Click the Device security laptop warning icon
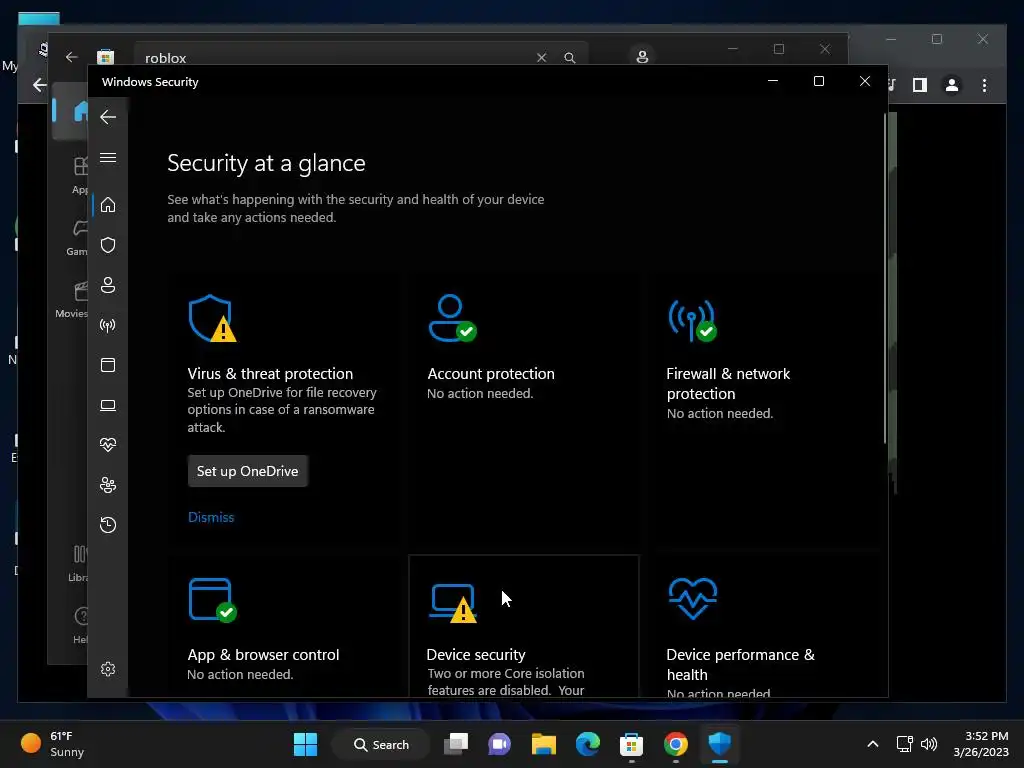 pos(454,603)
